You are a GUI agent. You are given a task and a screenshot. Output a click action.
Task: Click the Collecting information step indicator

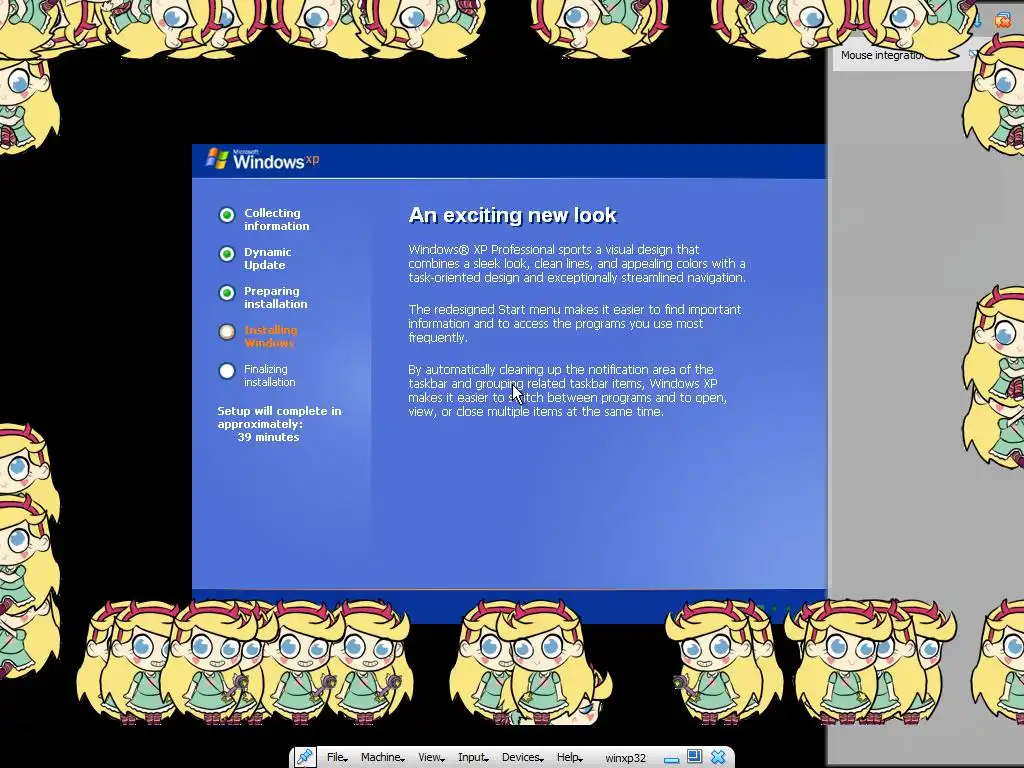coord(227,215)
